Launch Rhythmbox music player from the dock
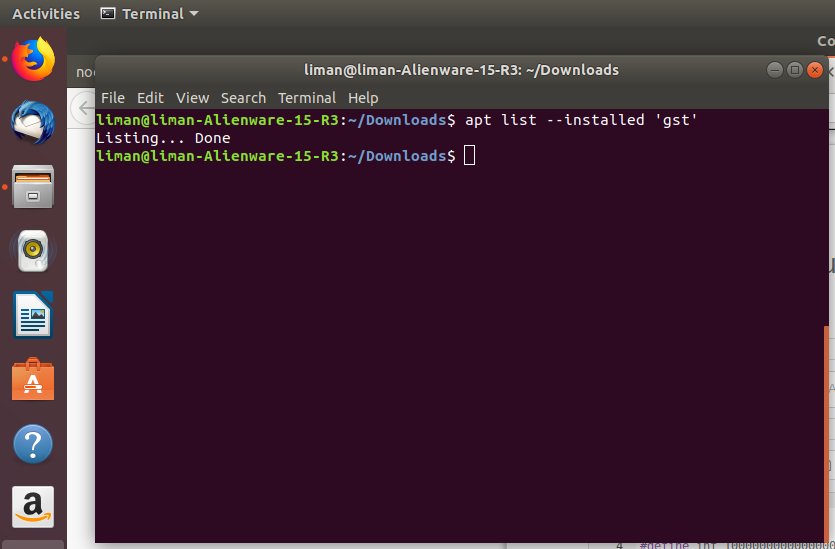 [33, 250]
